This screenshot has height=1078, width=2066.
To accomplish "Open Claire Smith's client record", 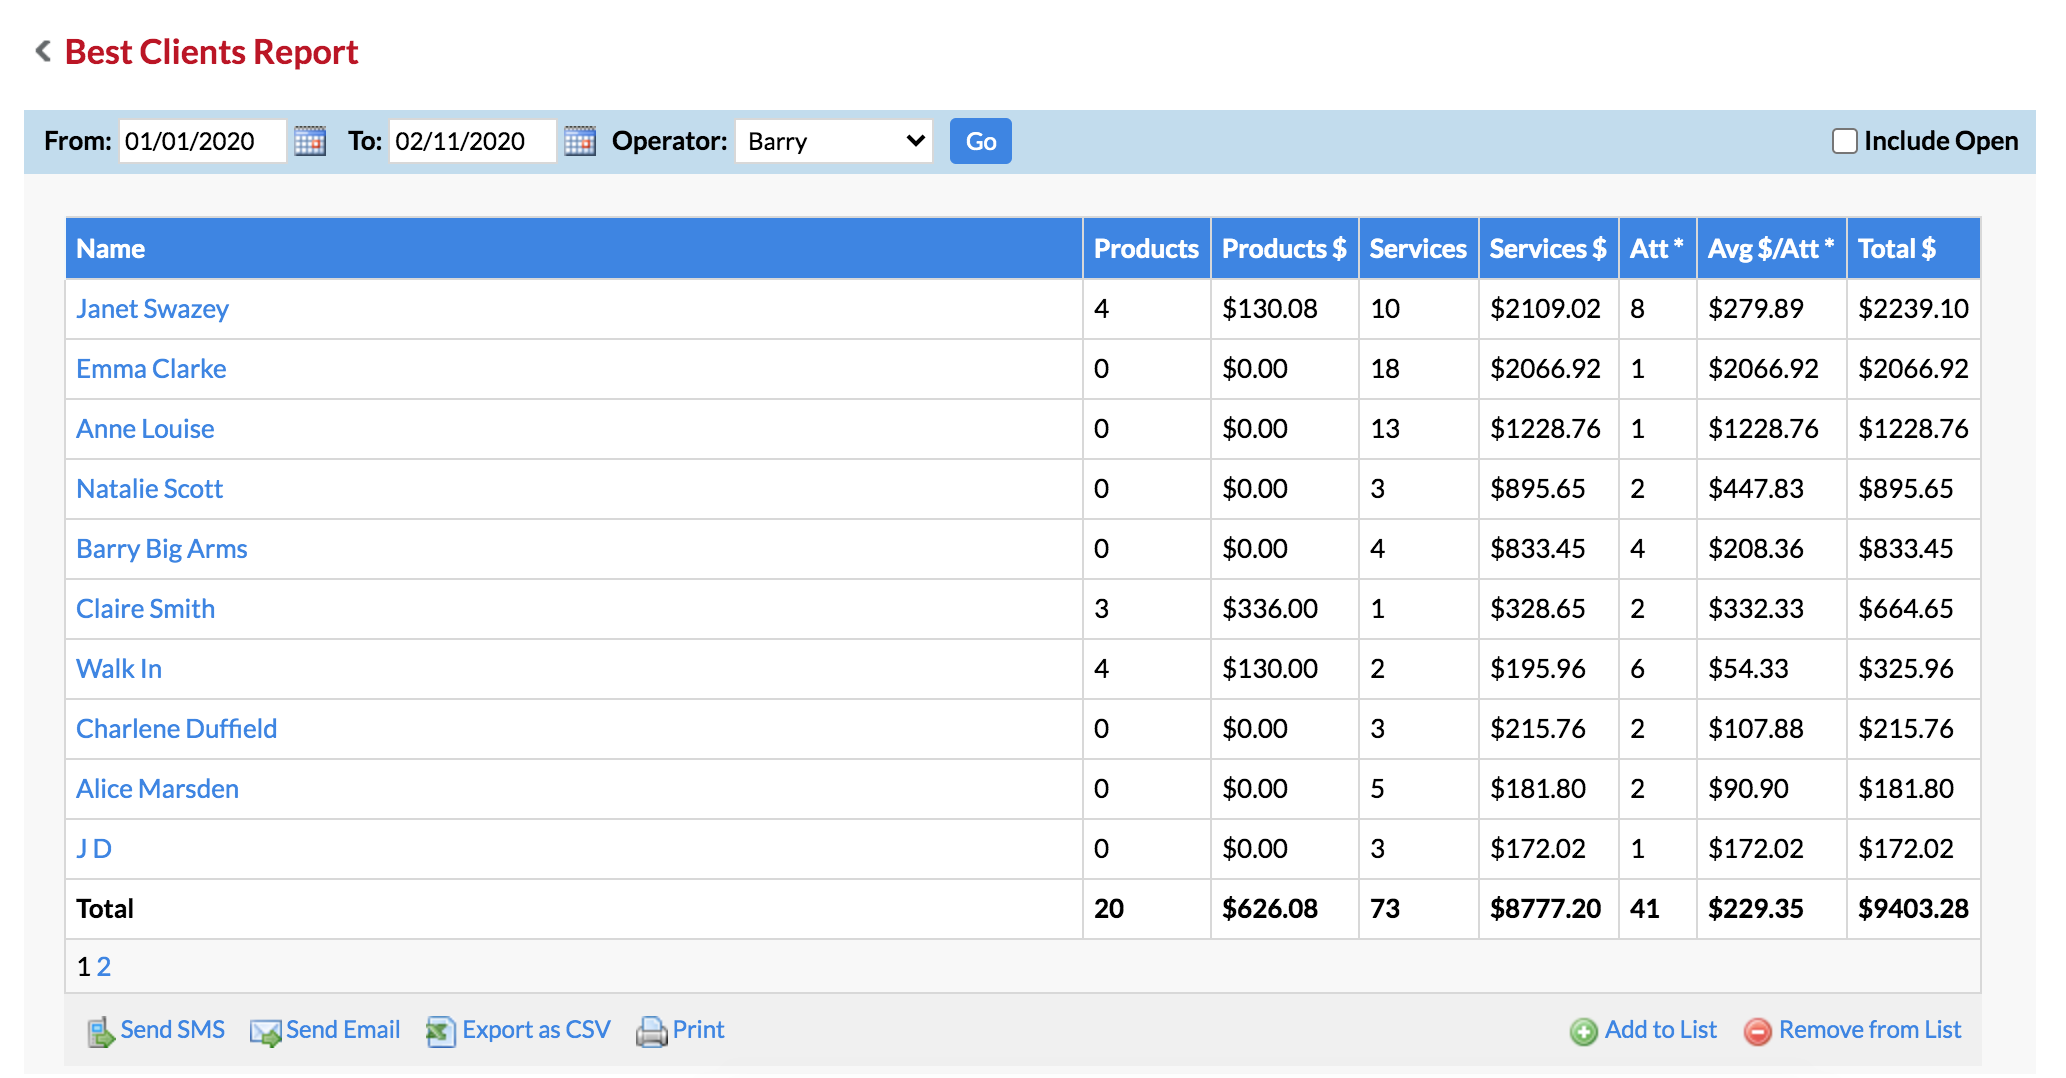I will click(146, 609).
